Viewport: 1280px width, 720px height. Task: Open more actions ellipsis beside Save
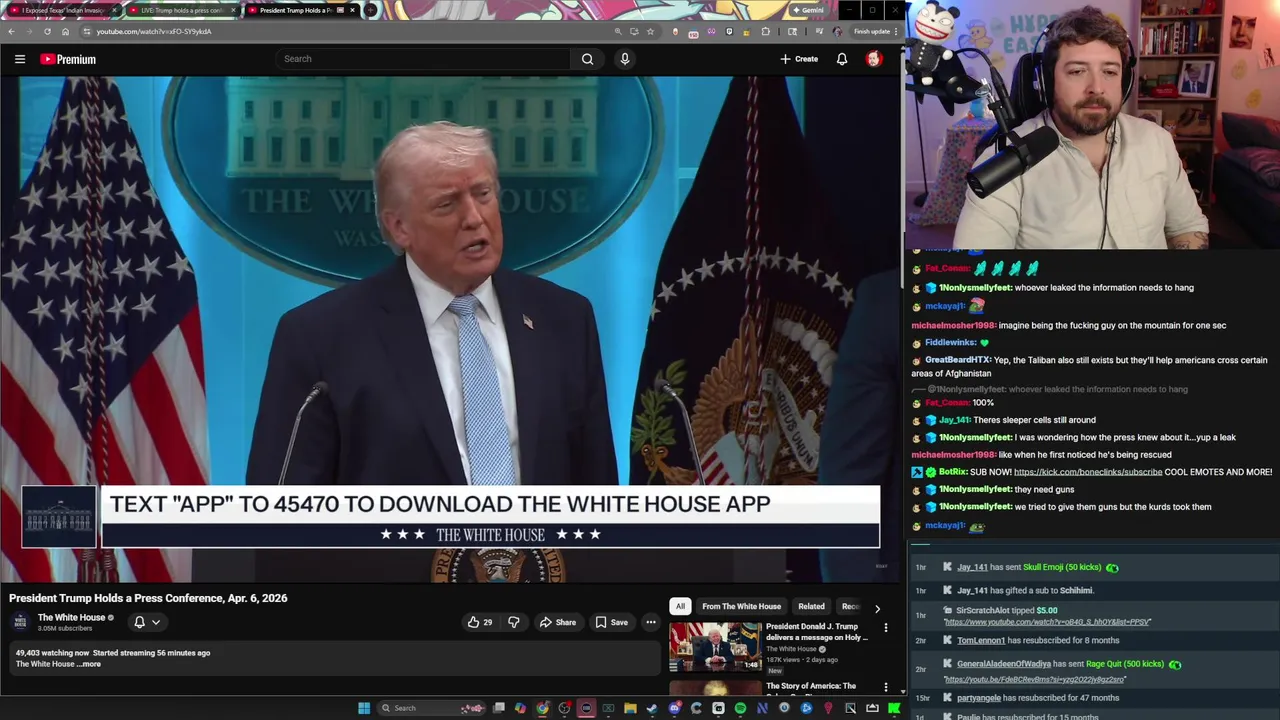[x=650, y=622]
